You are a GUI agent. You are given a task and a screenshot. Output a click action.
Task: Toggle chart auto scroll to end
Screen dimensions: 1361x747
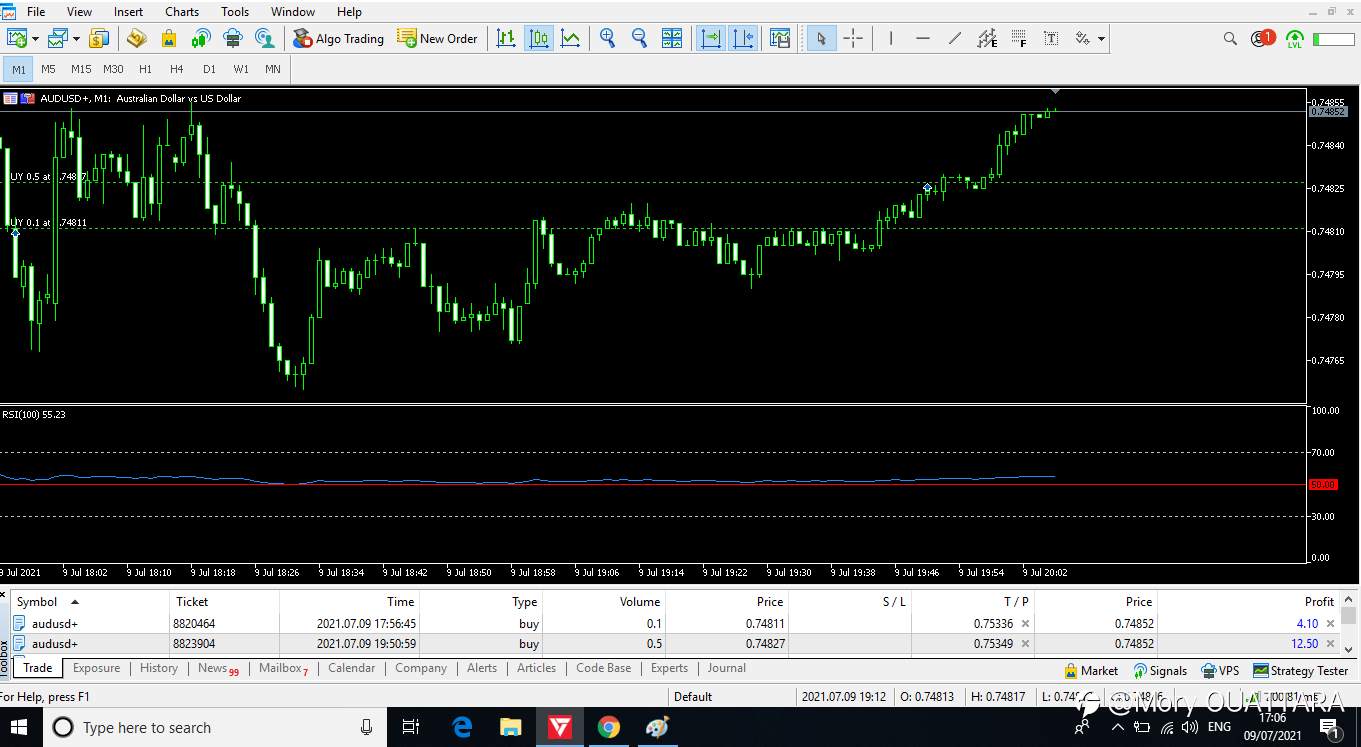pos(711,39)
